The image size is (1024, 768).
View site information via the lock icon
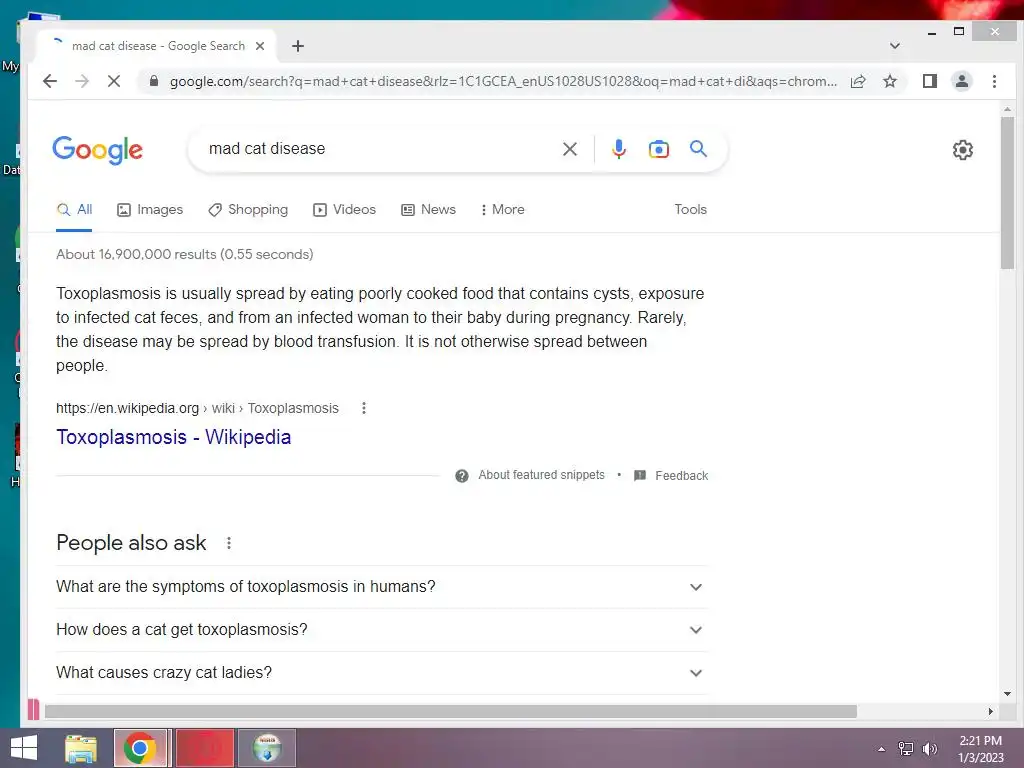point(154,81)
